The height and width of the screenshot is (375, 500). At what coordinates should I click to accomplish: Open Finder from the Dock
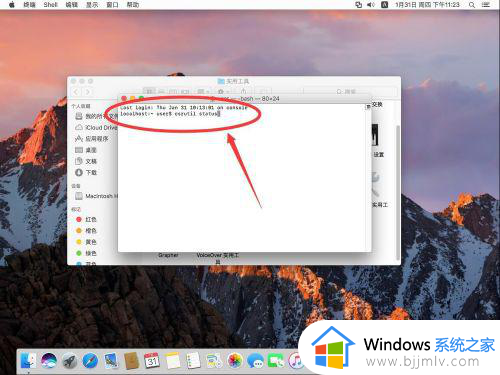point(29,361)
